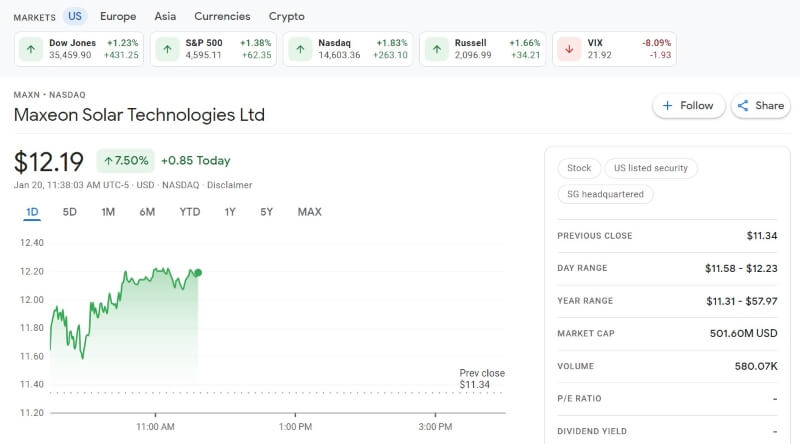This screenshot has height=444, width=800.
Task: Select the 6M chart range
Action: pos(147,212)
